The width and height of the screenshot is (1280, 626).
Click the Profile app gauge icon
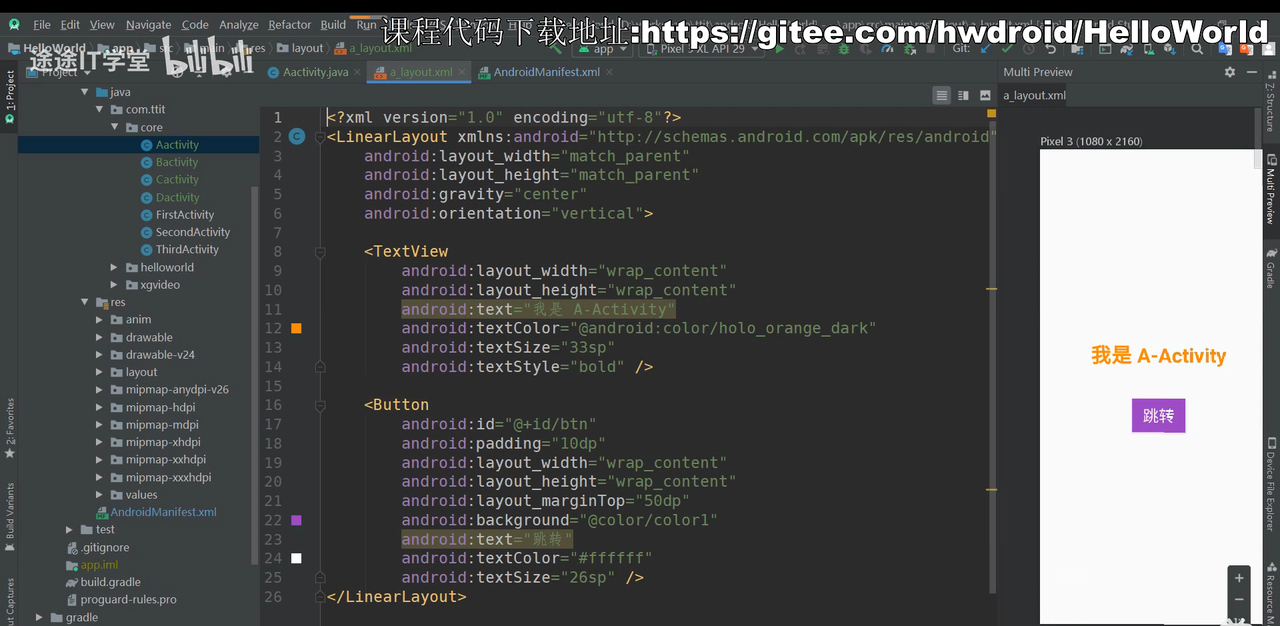887,48
